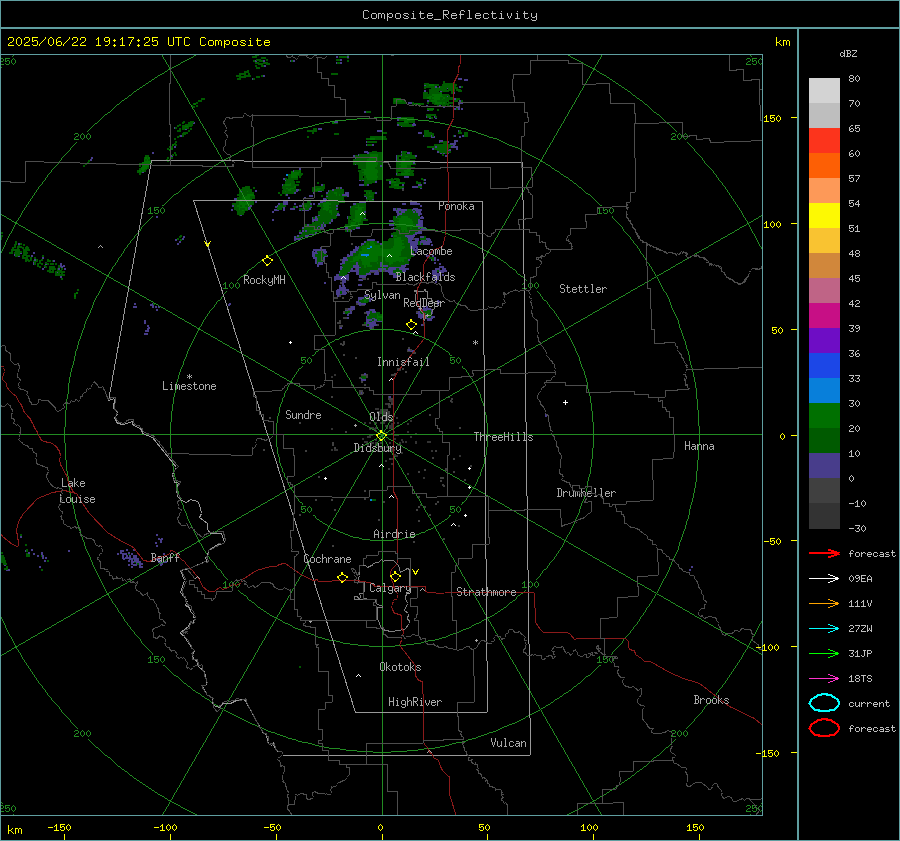Click the cyan current ellipse legend icon
The width and height of the screenshot is (900, 841).
pyautogui.click(x=824, y=703)
